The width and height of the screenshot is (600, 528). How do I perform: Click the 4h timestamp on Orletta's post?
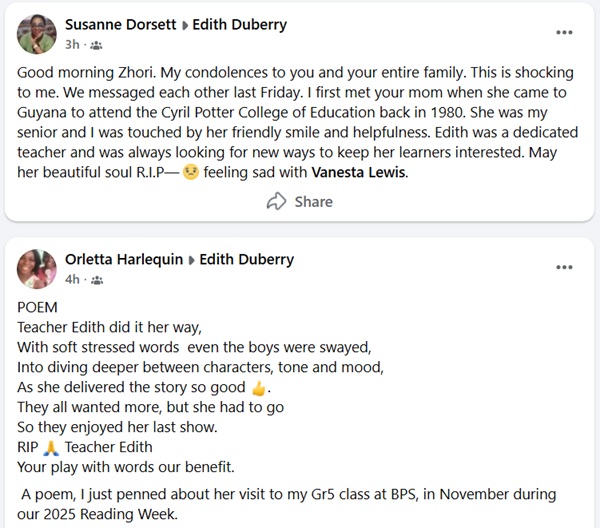[x=72, y=279]
